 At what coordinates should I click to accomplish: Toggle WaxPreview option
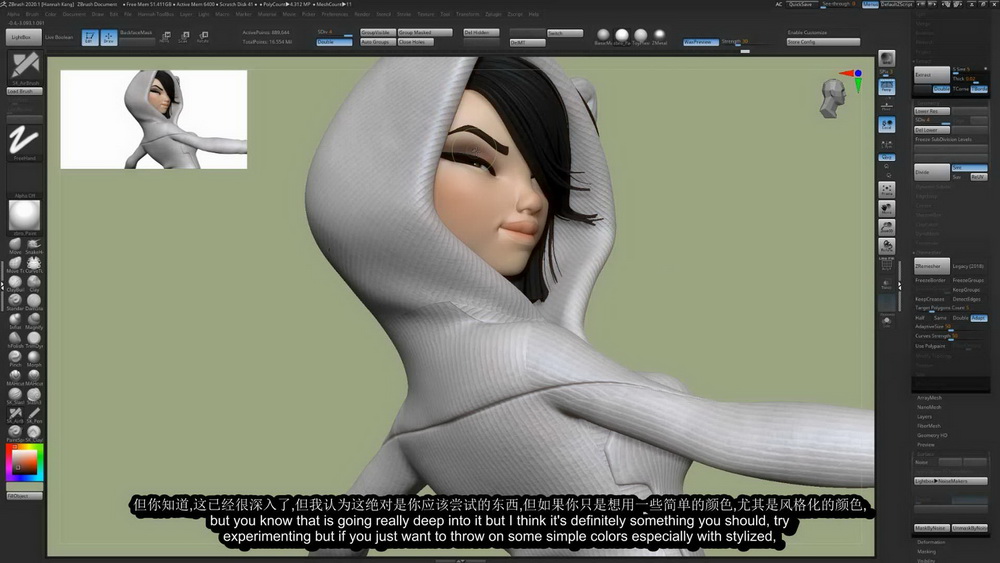tap(700, 42)
